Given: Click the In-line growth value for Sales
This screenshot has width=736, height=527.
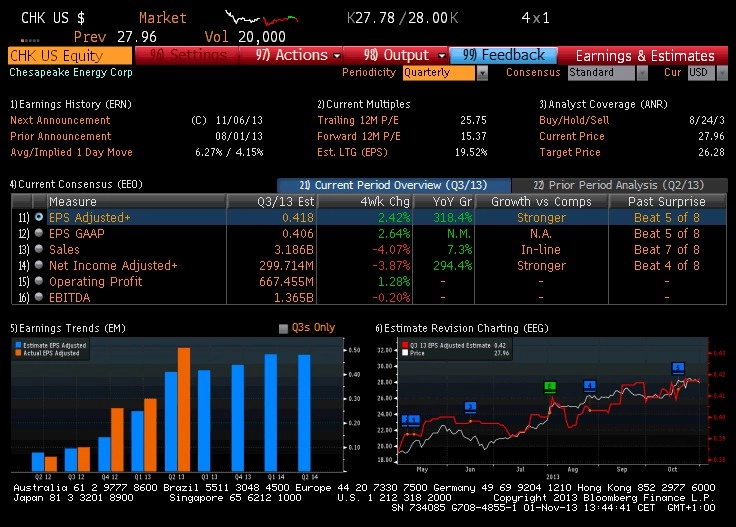Looking at the screenshot, I should click(541, 250).
